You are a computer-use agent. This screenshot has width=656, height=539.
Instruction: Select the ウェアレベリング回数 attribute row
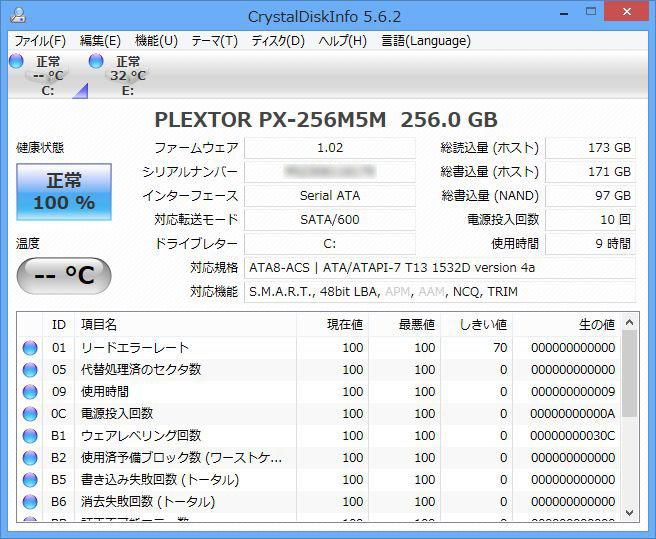[x=319, y=436]
